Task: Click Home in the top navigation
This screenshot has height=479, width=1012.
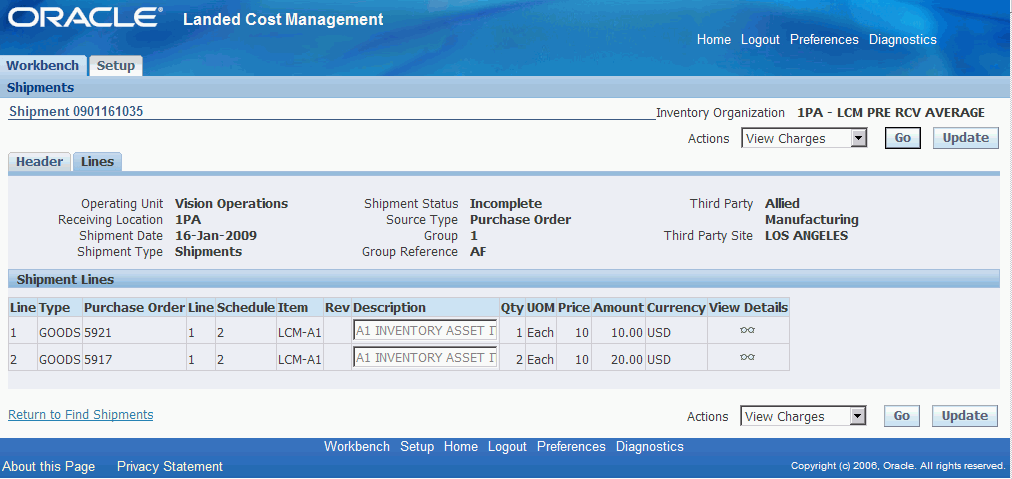Action: 714,39
